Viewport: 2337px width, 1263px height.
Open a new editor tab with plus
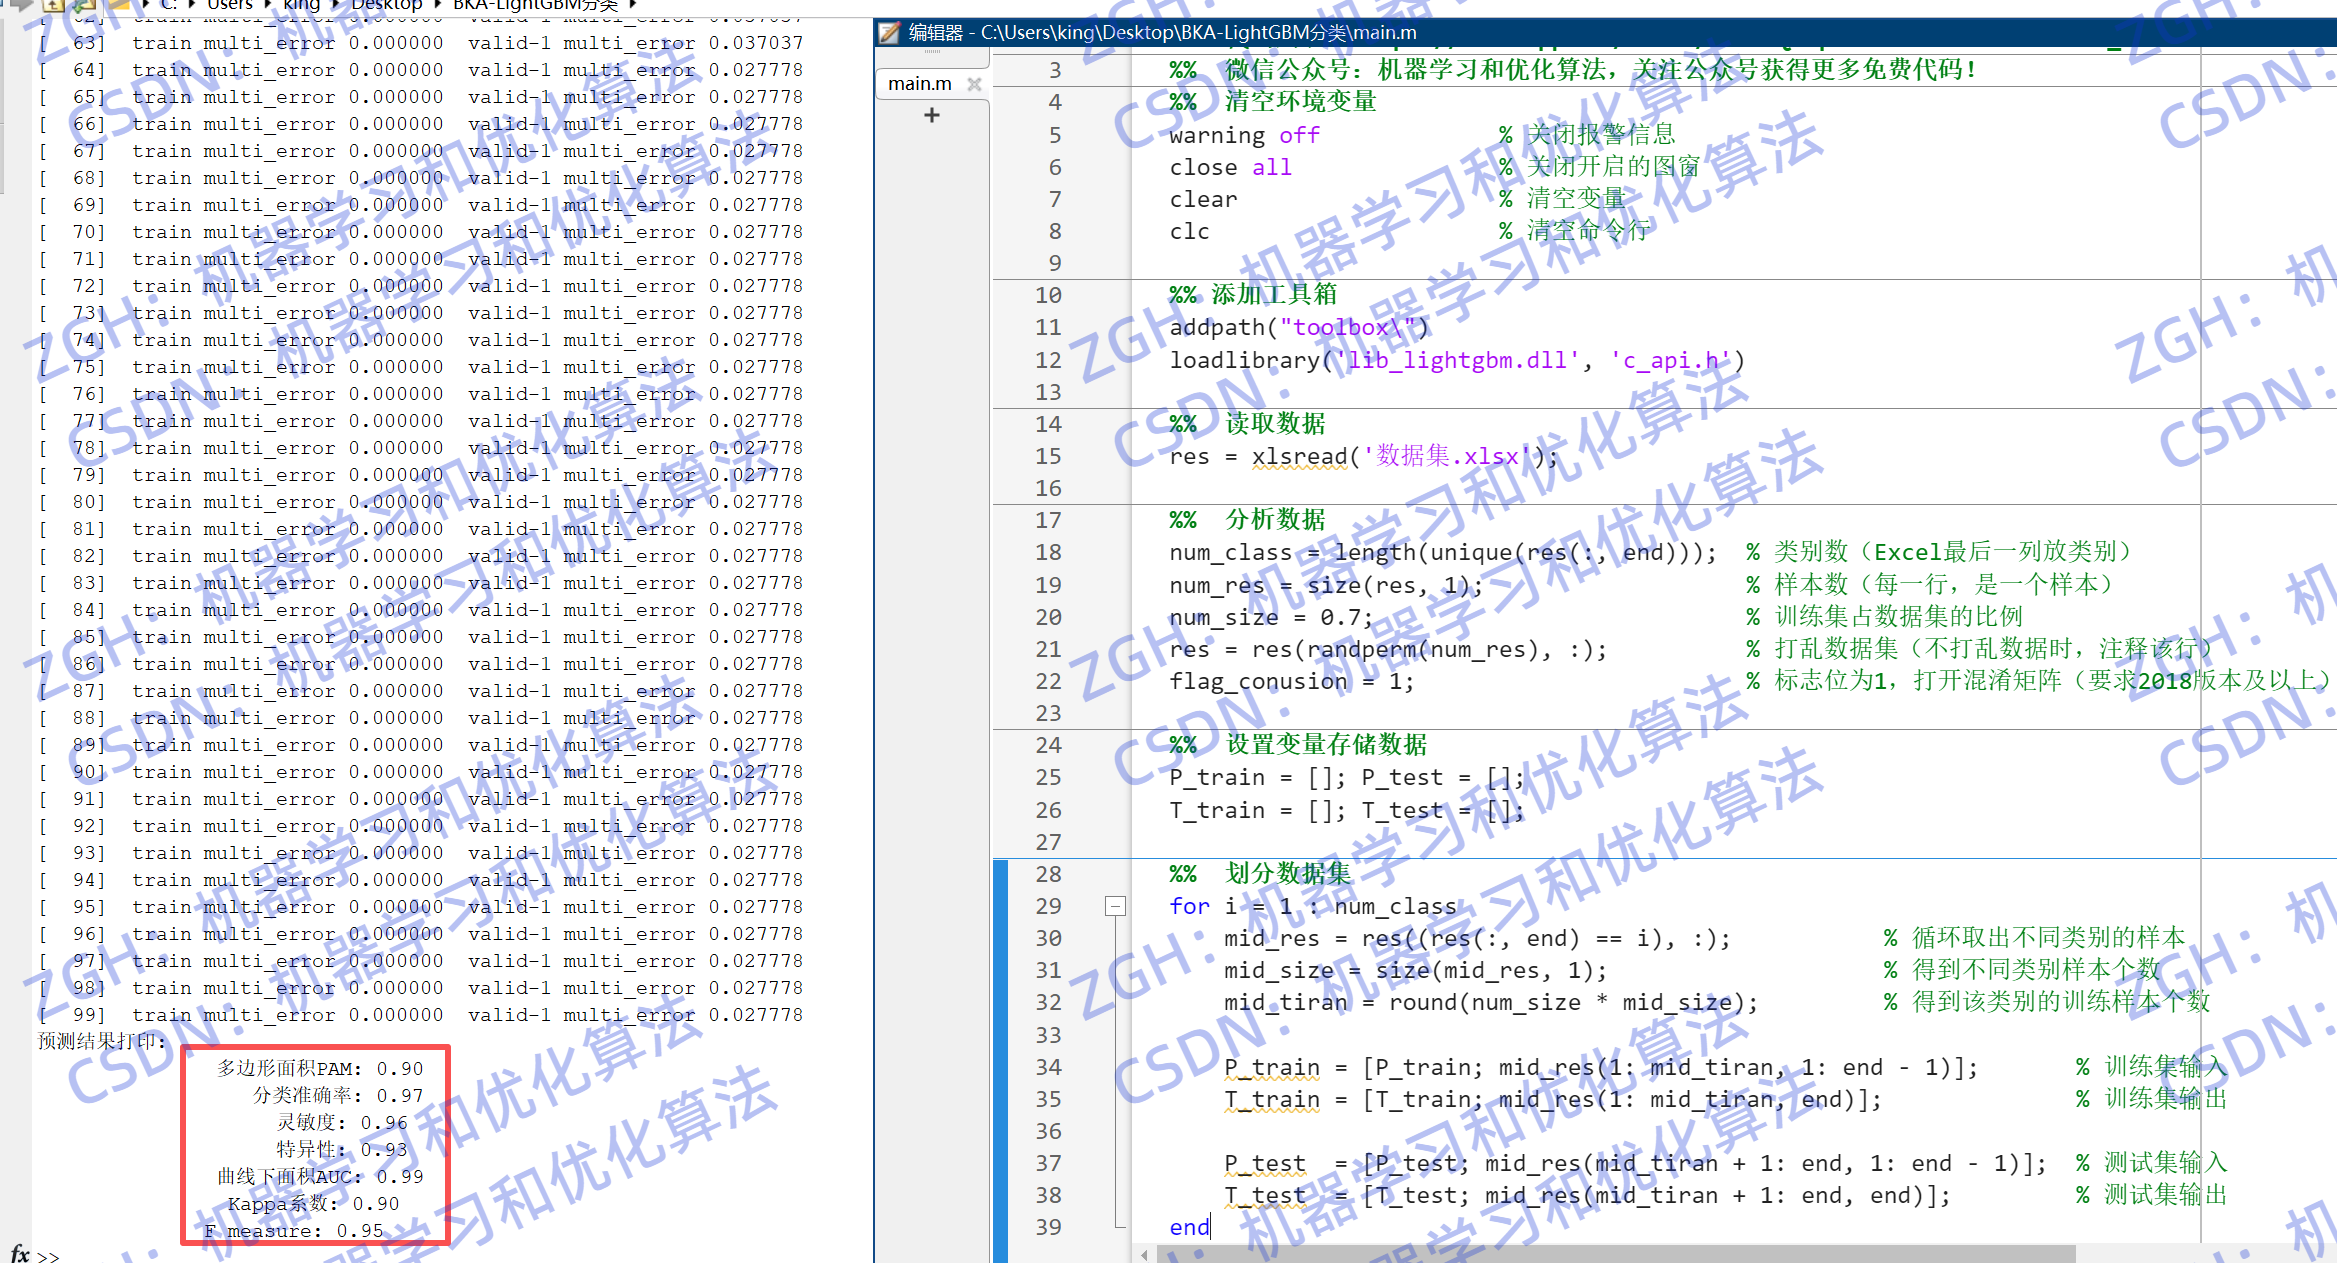pos(932,116)
